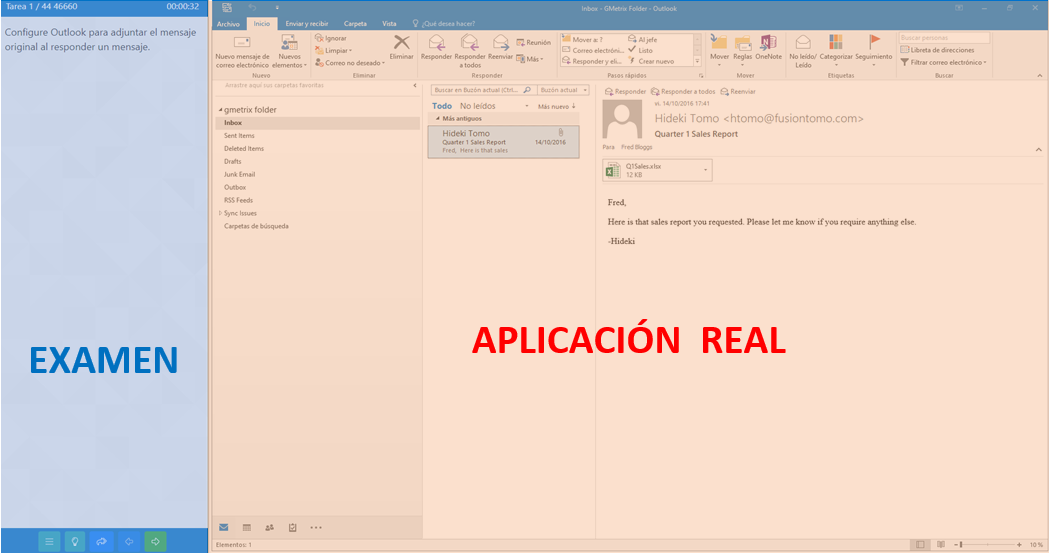Expand the Pasos rápidos gallery
The image size is (1049, 553).
[x=697, y=62]
